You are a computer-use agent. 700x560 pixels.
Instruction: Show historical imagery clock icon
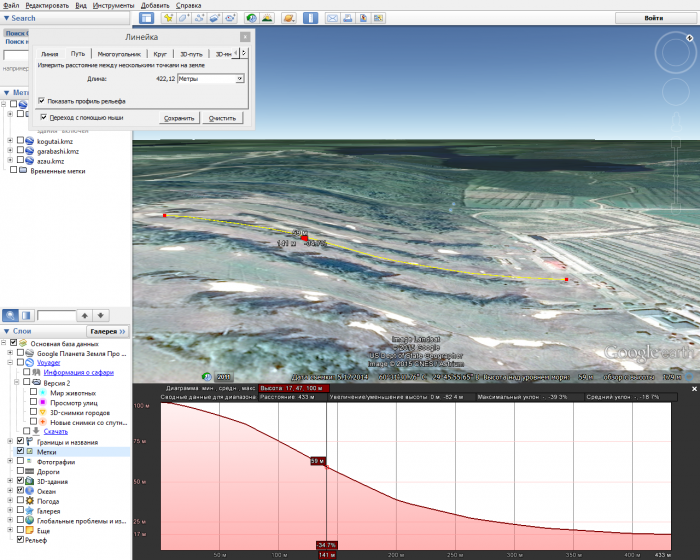(x=251, y=18)
